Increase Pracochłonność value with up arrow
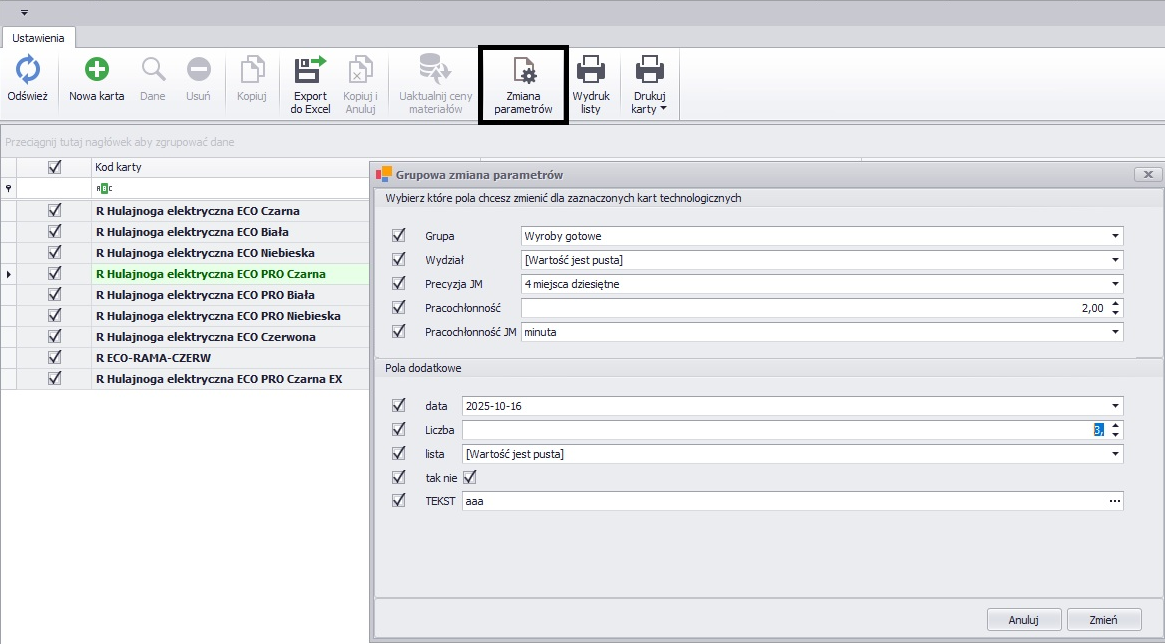1165x644 pixels. (1116, 303)
